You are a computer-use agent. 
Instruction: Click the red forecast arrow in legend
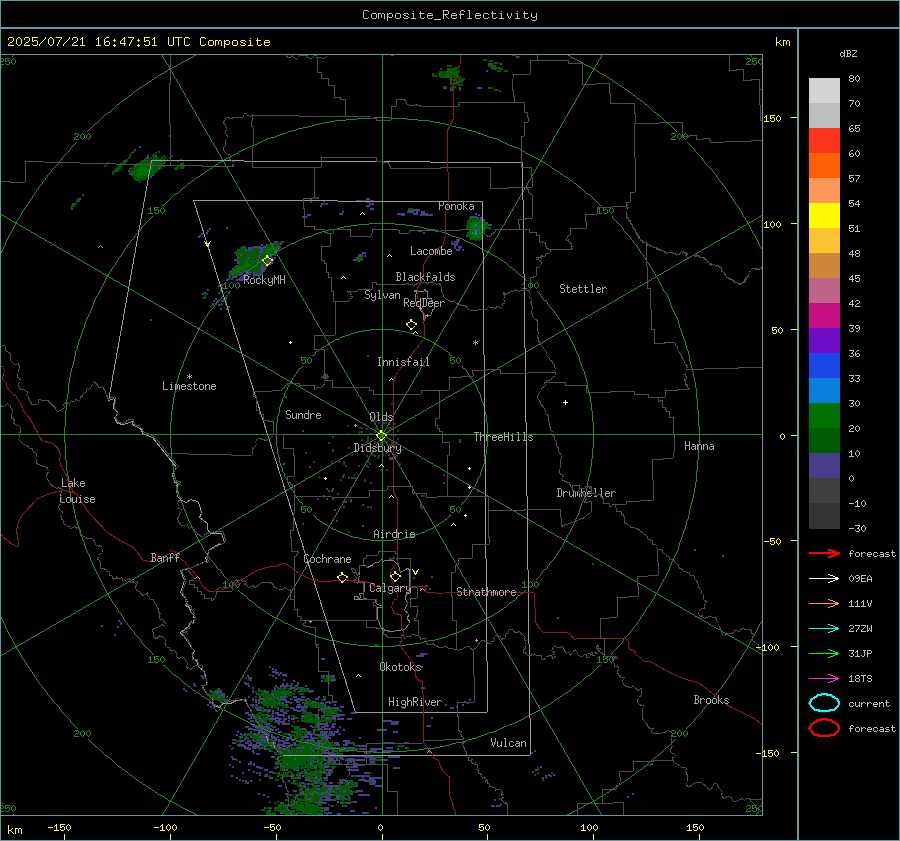tap(824, 553)
